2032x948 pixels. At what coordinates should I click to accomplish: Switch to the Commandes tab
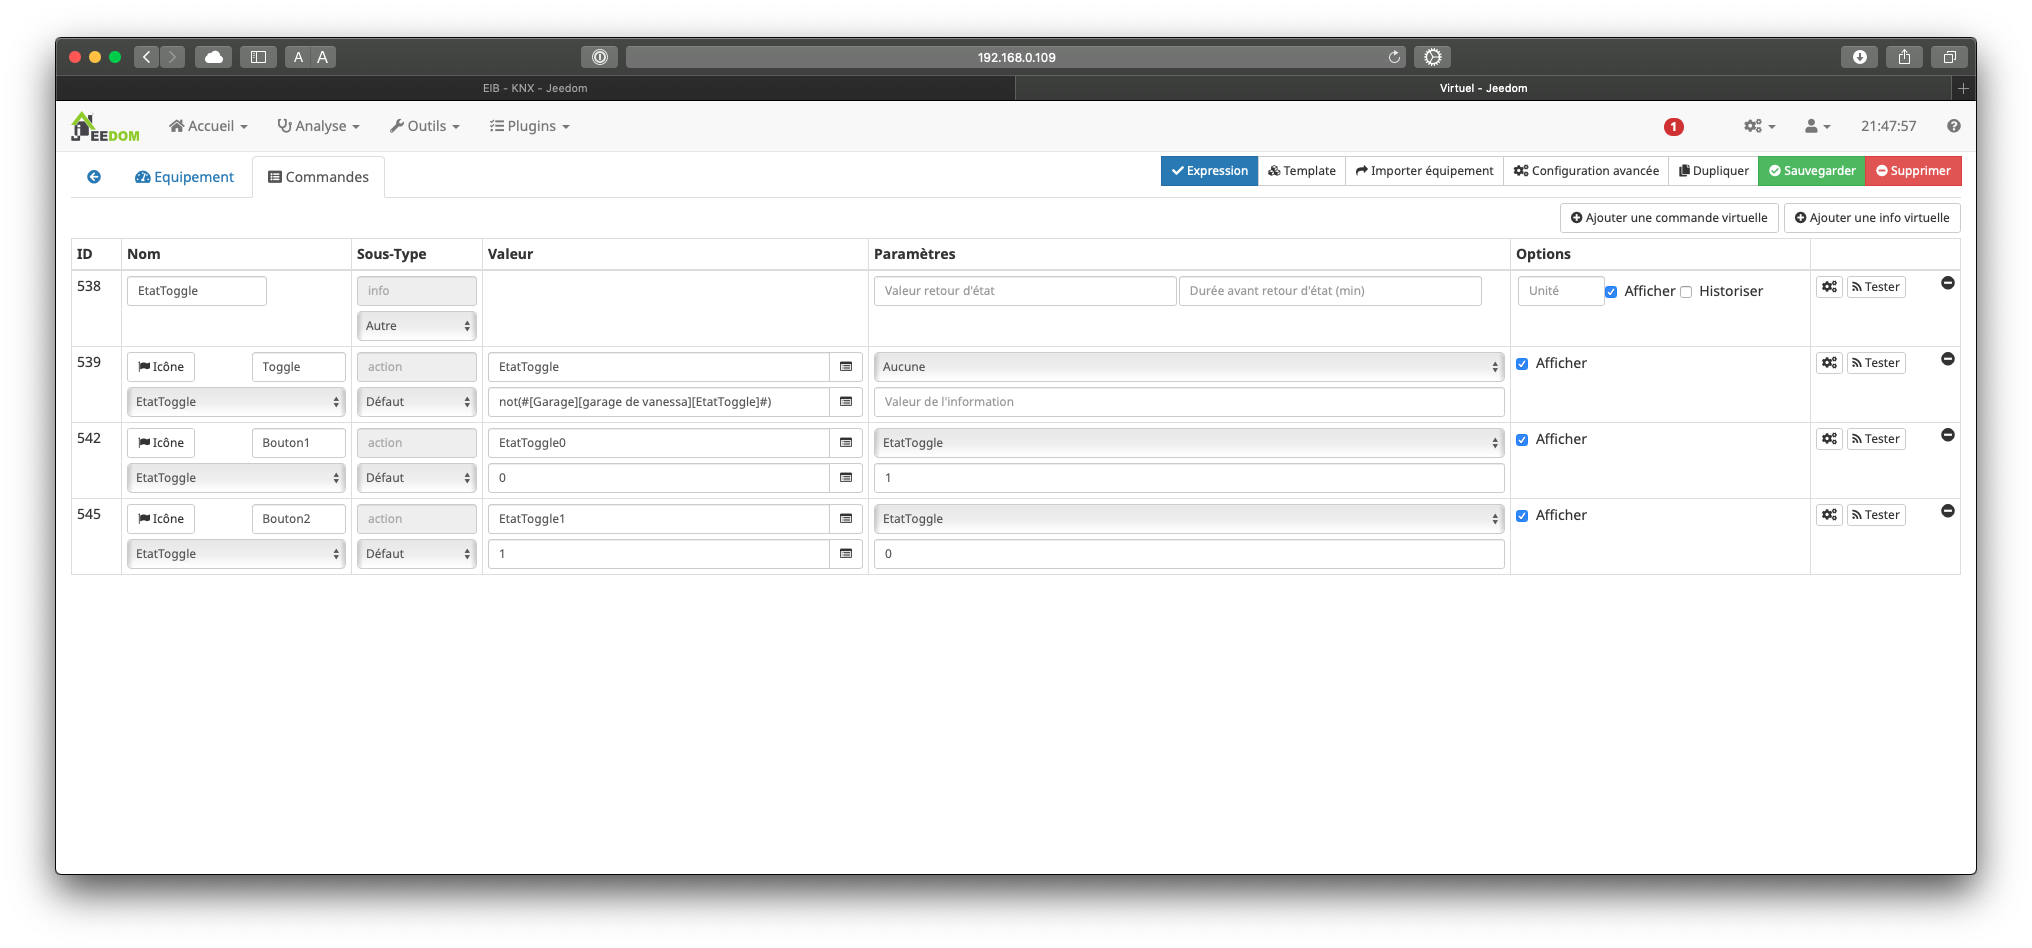pyautogui.click(x=318, y=177)
